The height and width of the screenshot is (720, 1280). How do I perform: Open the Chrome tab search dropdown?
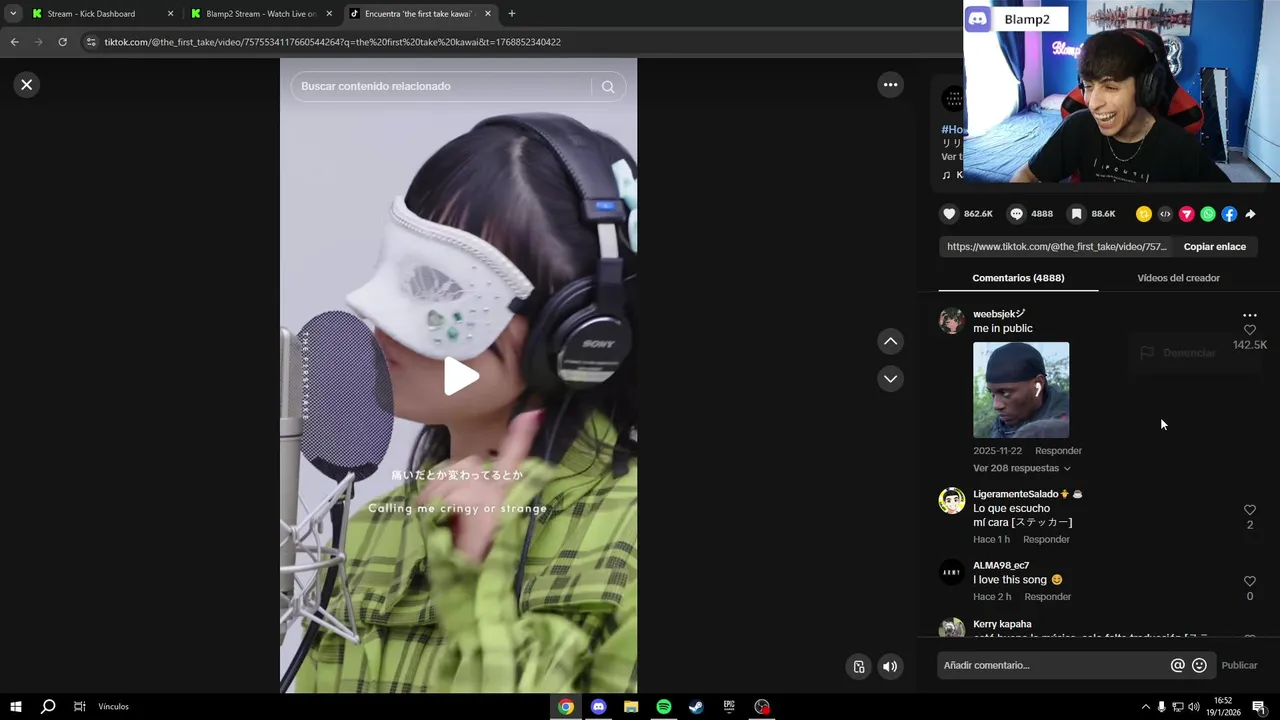pyautogui.click(x=13, y=14)
